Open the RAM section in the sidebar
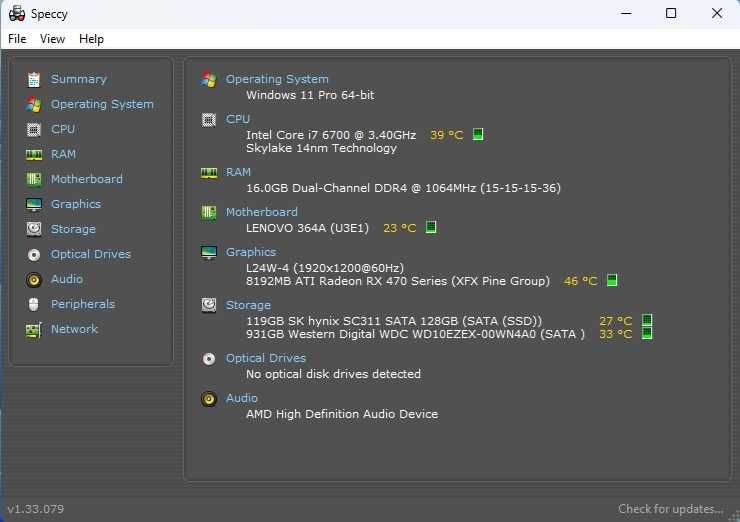The height and width of the screenshot is (522, 740). click(x=63, y=154)
